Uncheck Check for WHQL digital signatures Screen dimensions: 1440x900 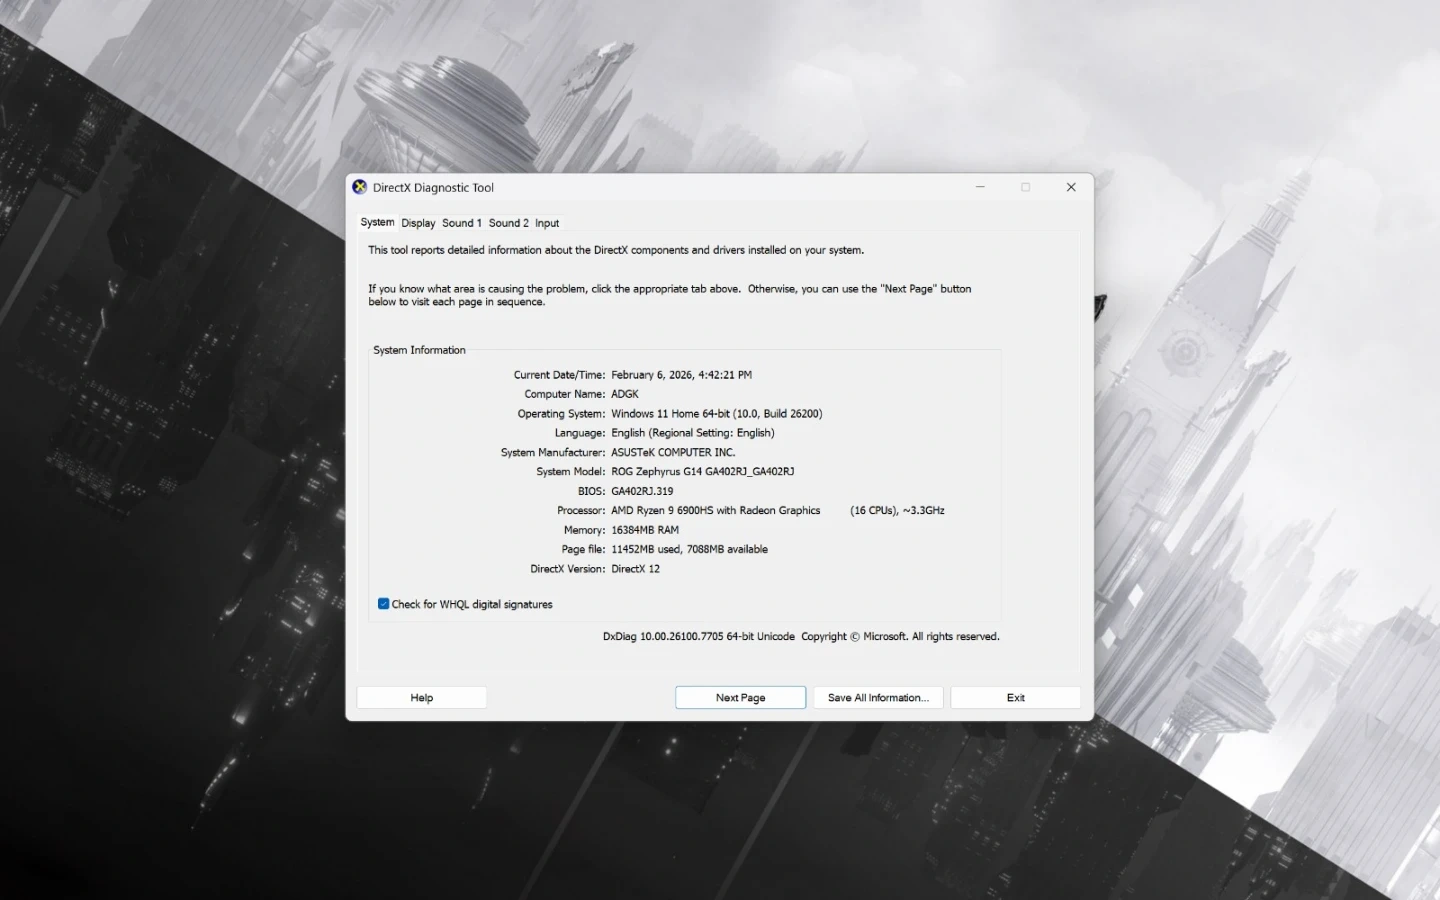[384, 604]
